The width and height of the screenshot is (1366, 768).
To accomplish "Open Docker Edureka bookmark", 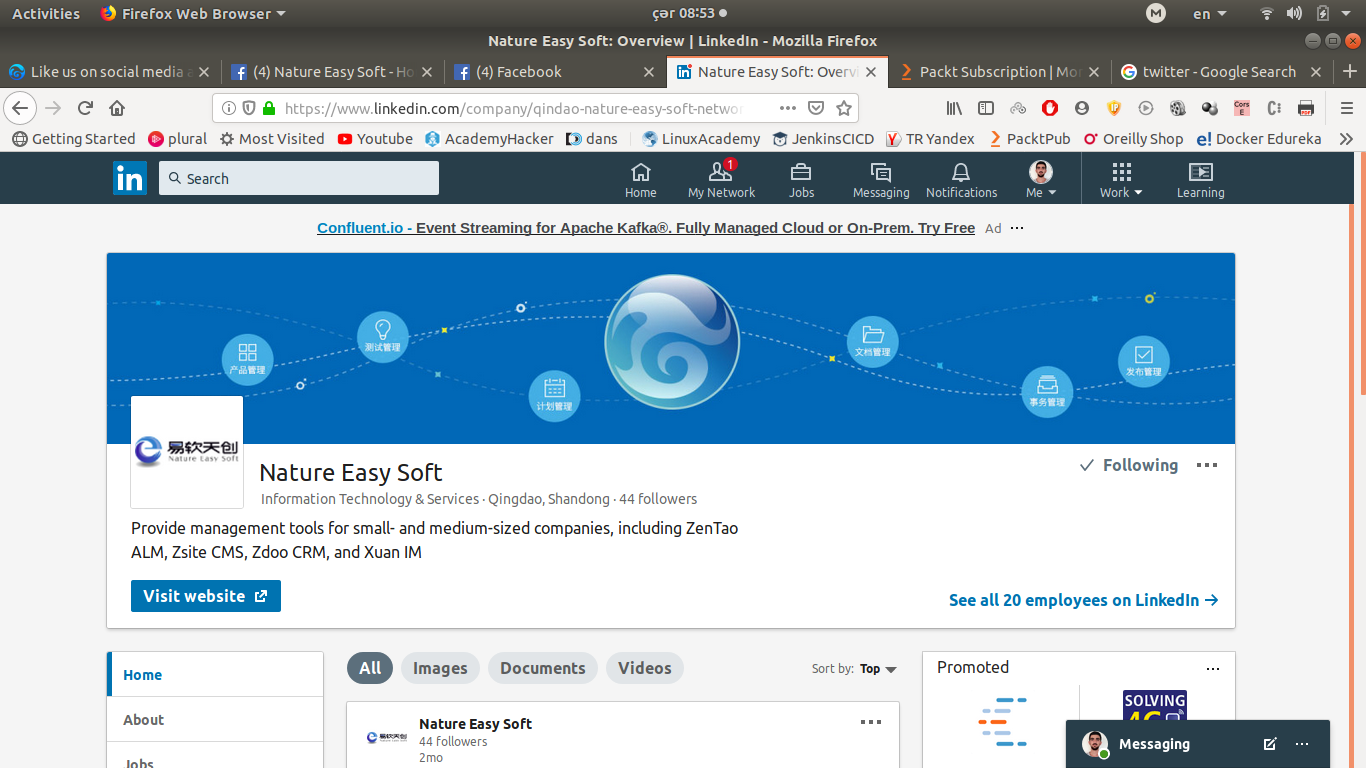I will (1259, 139).
